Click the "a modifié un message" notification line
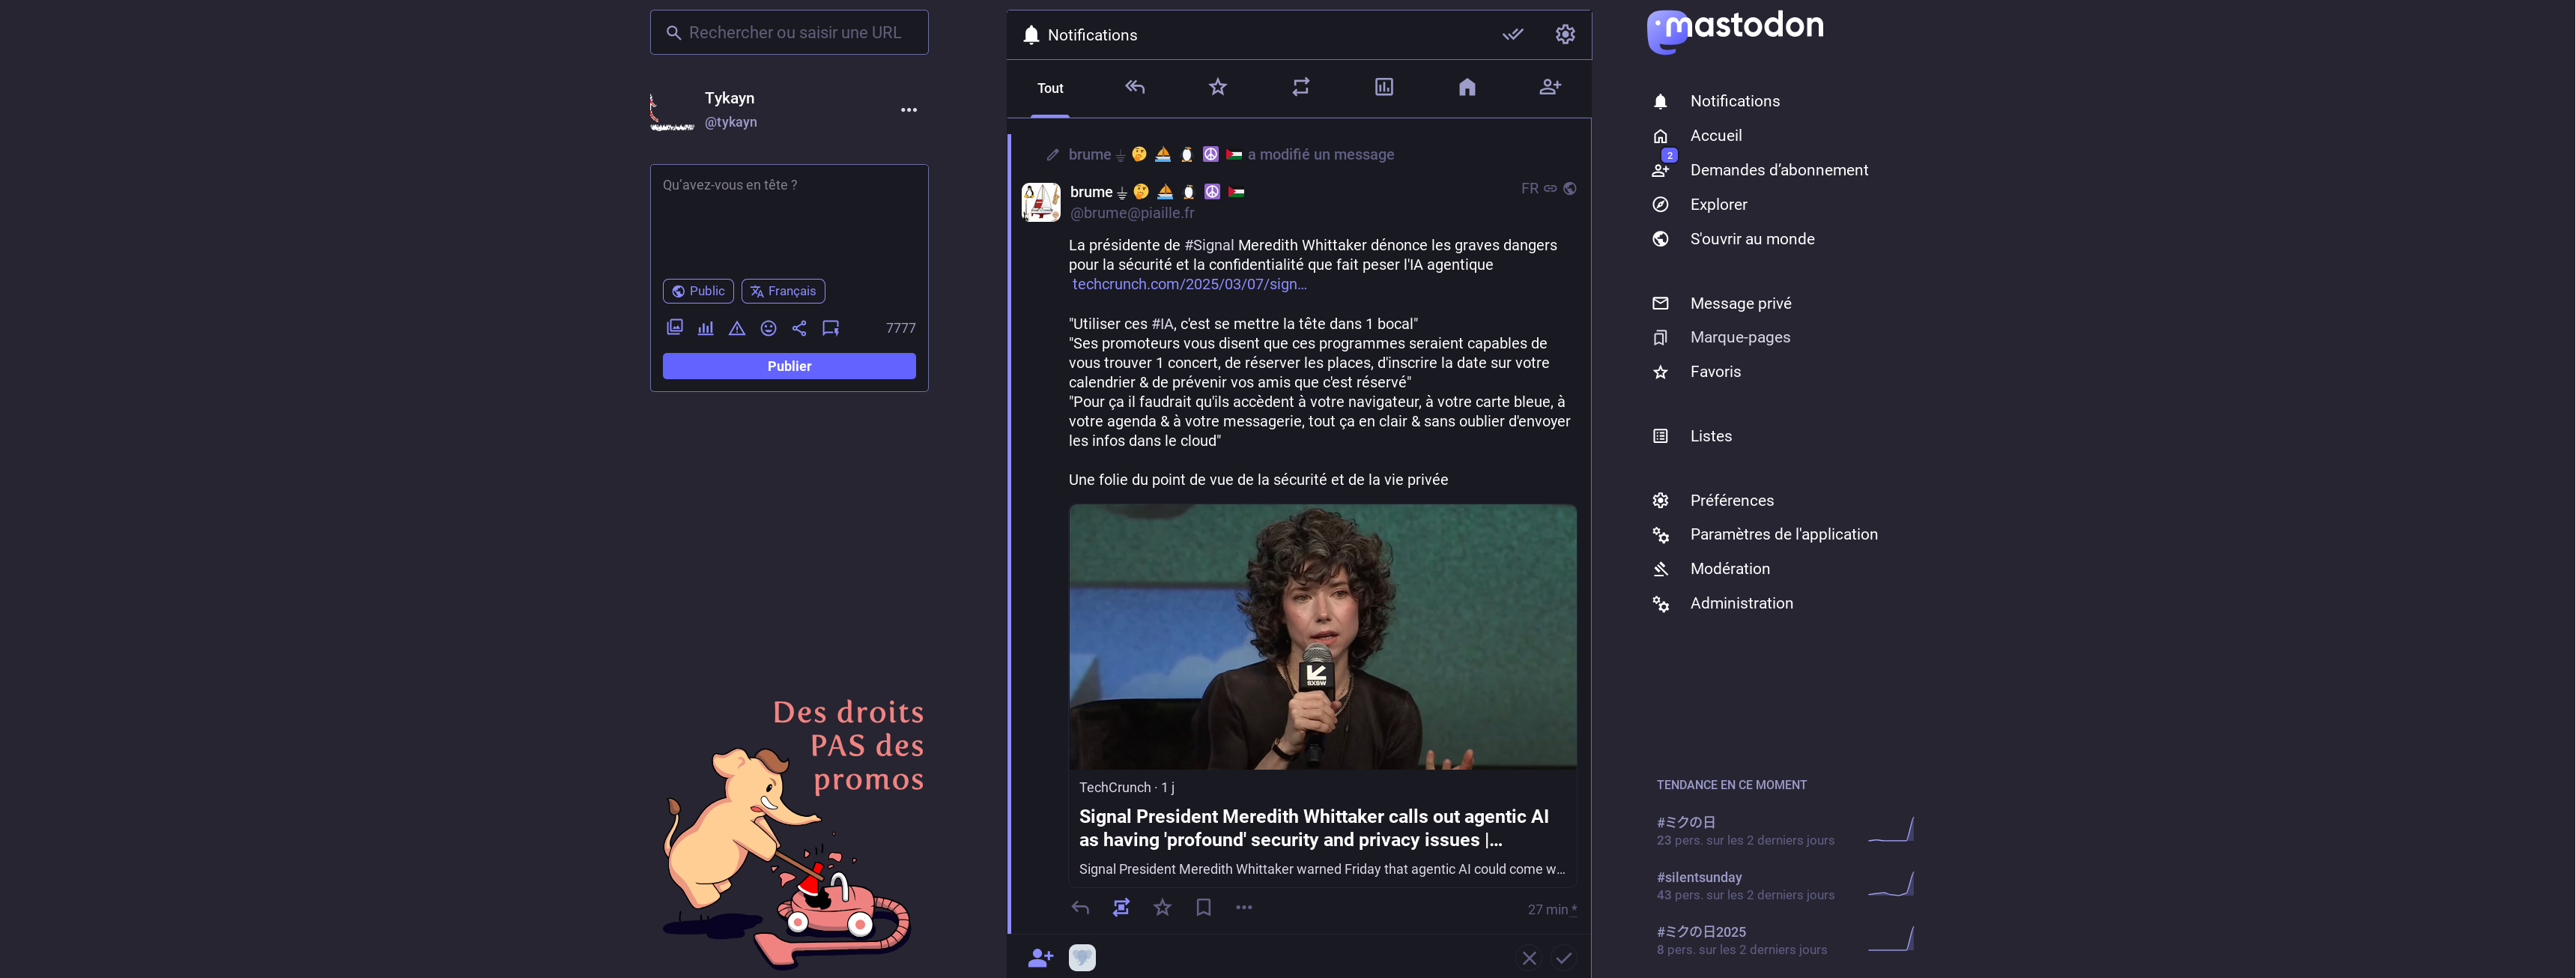This screenshot has width=2576, height=978. (1320, 154)
